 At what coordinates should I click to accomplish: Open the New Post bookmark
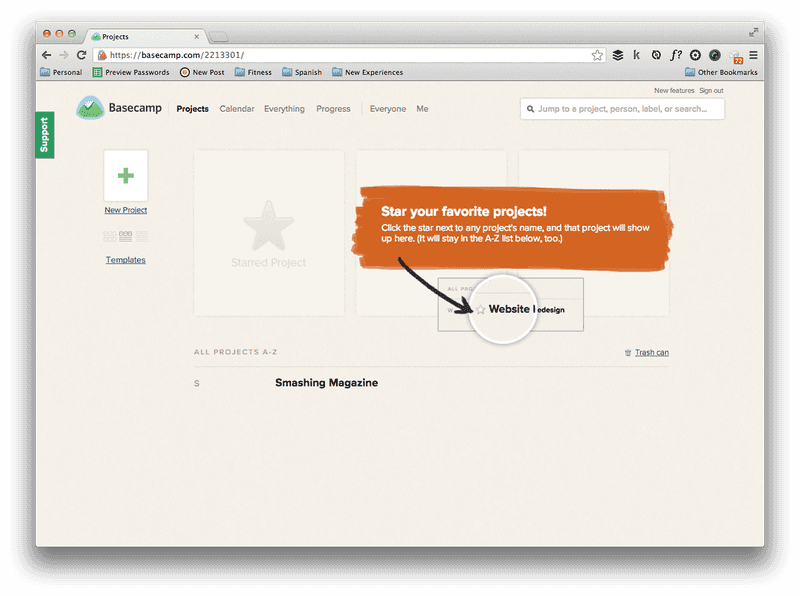point(202,72)
